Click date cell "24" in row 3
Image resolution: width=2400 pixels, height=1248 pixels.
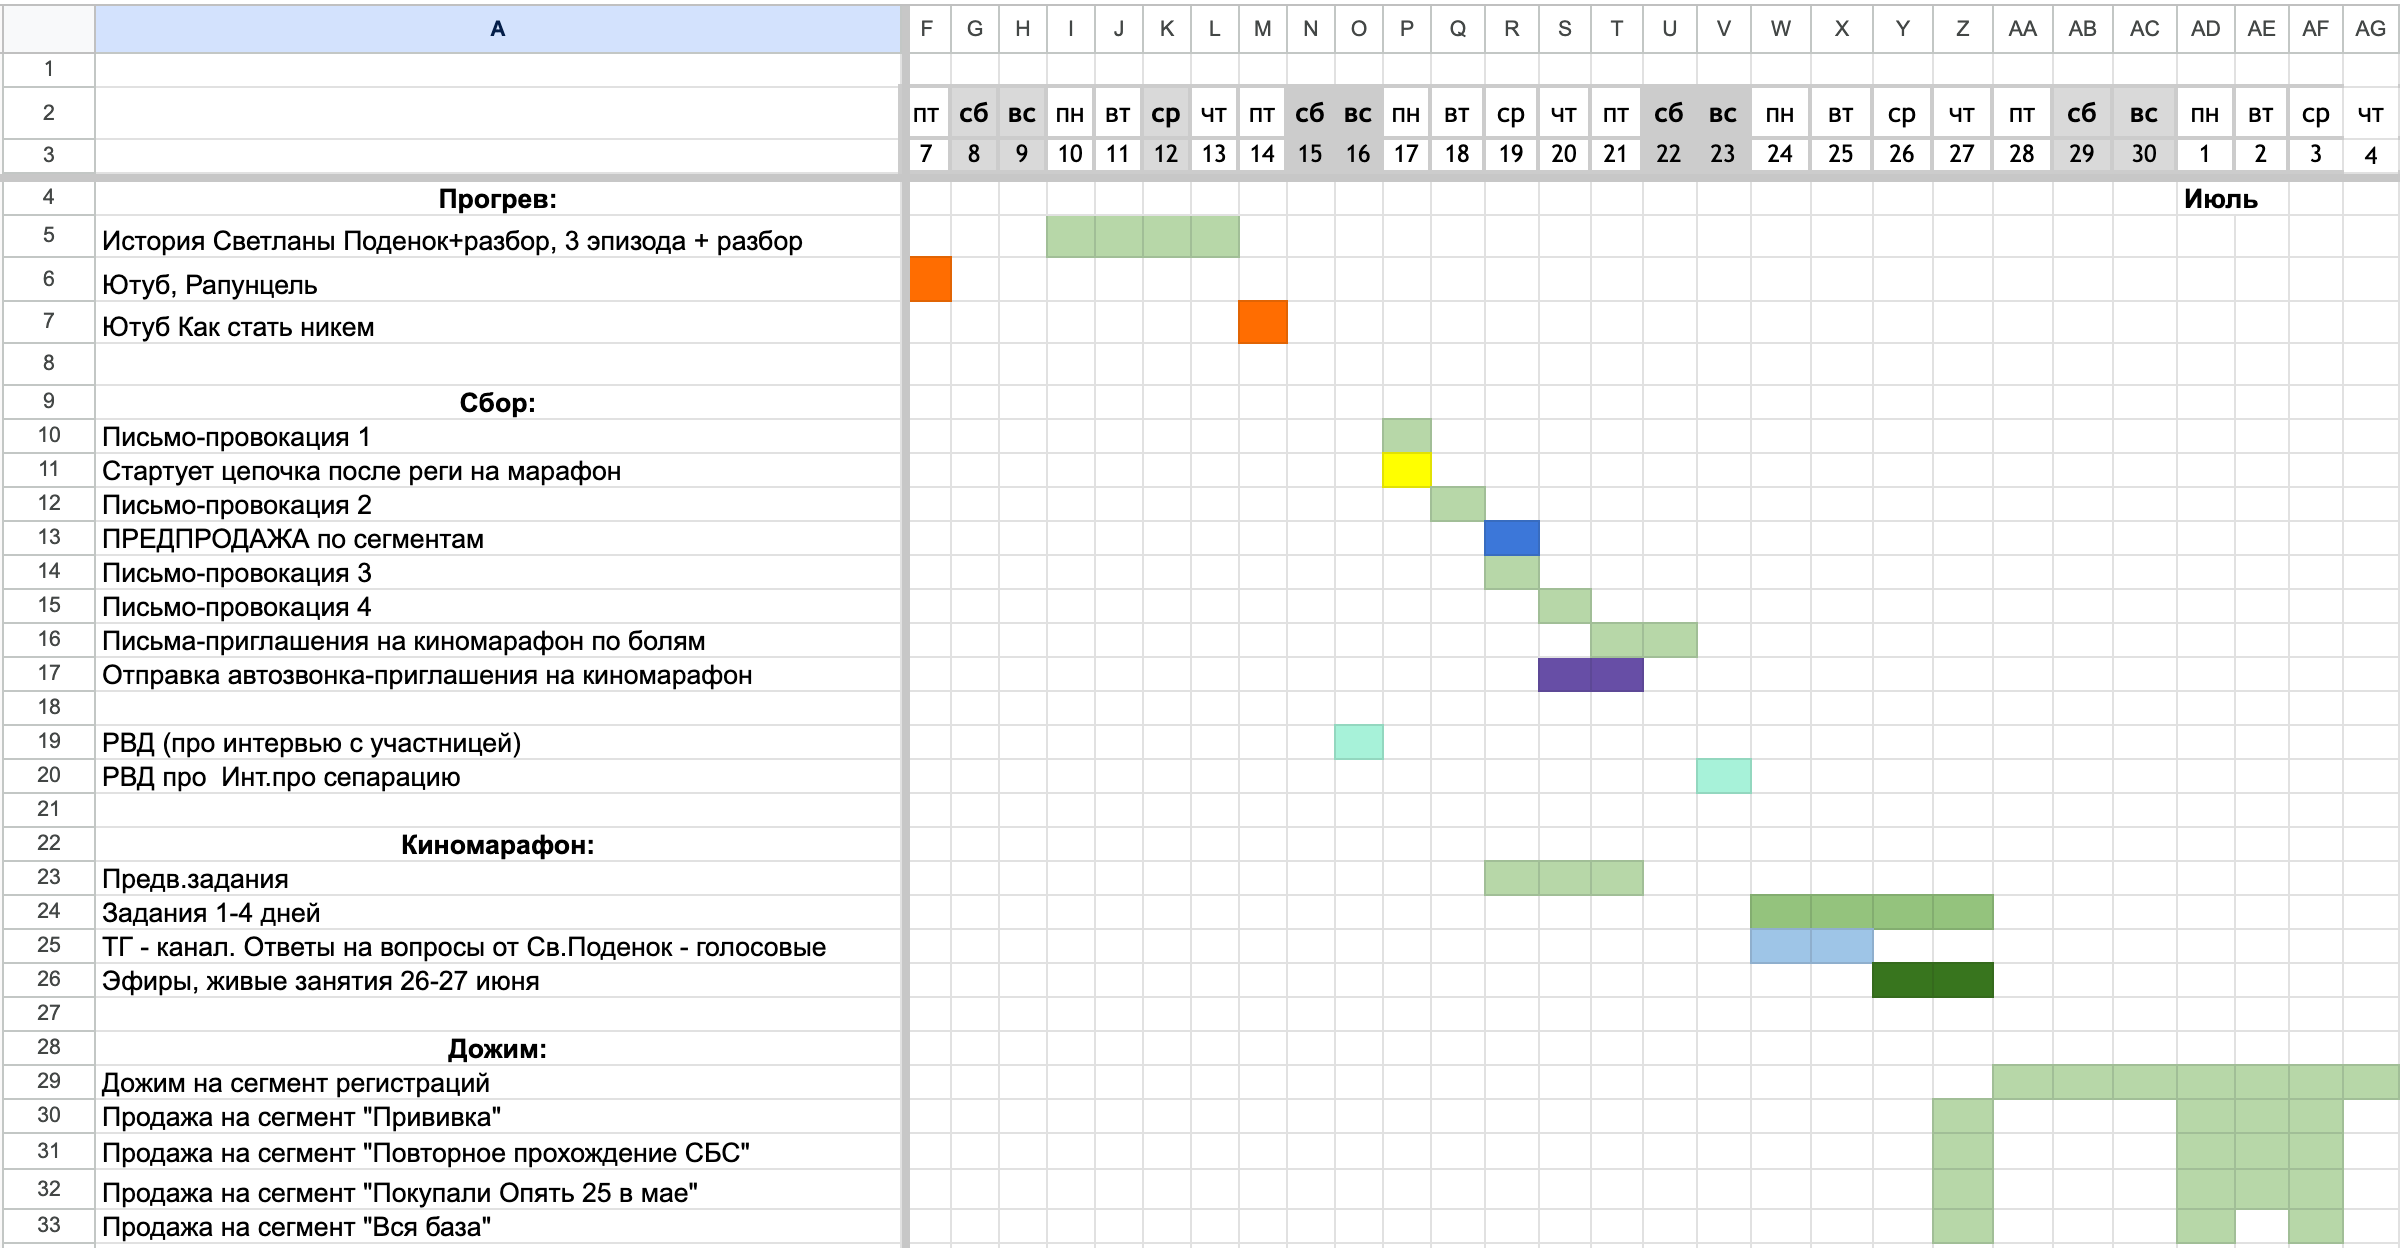[x=1780, y=154]
